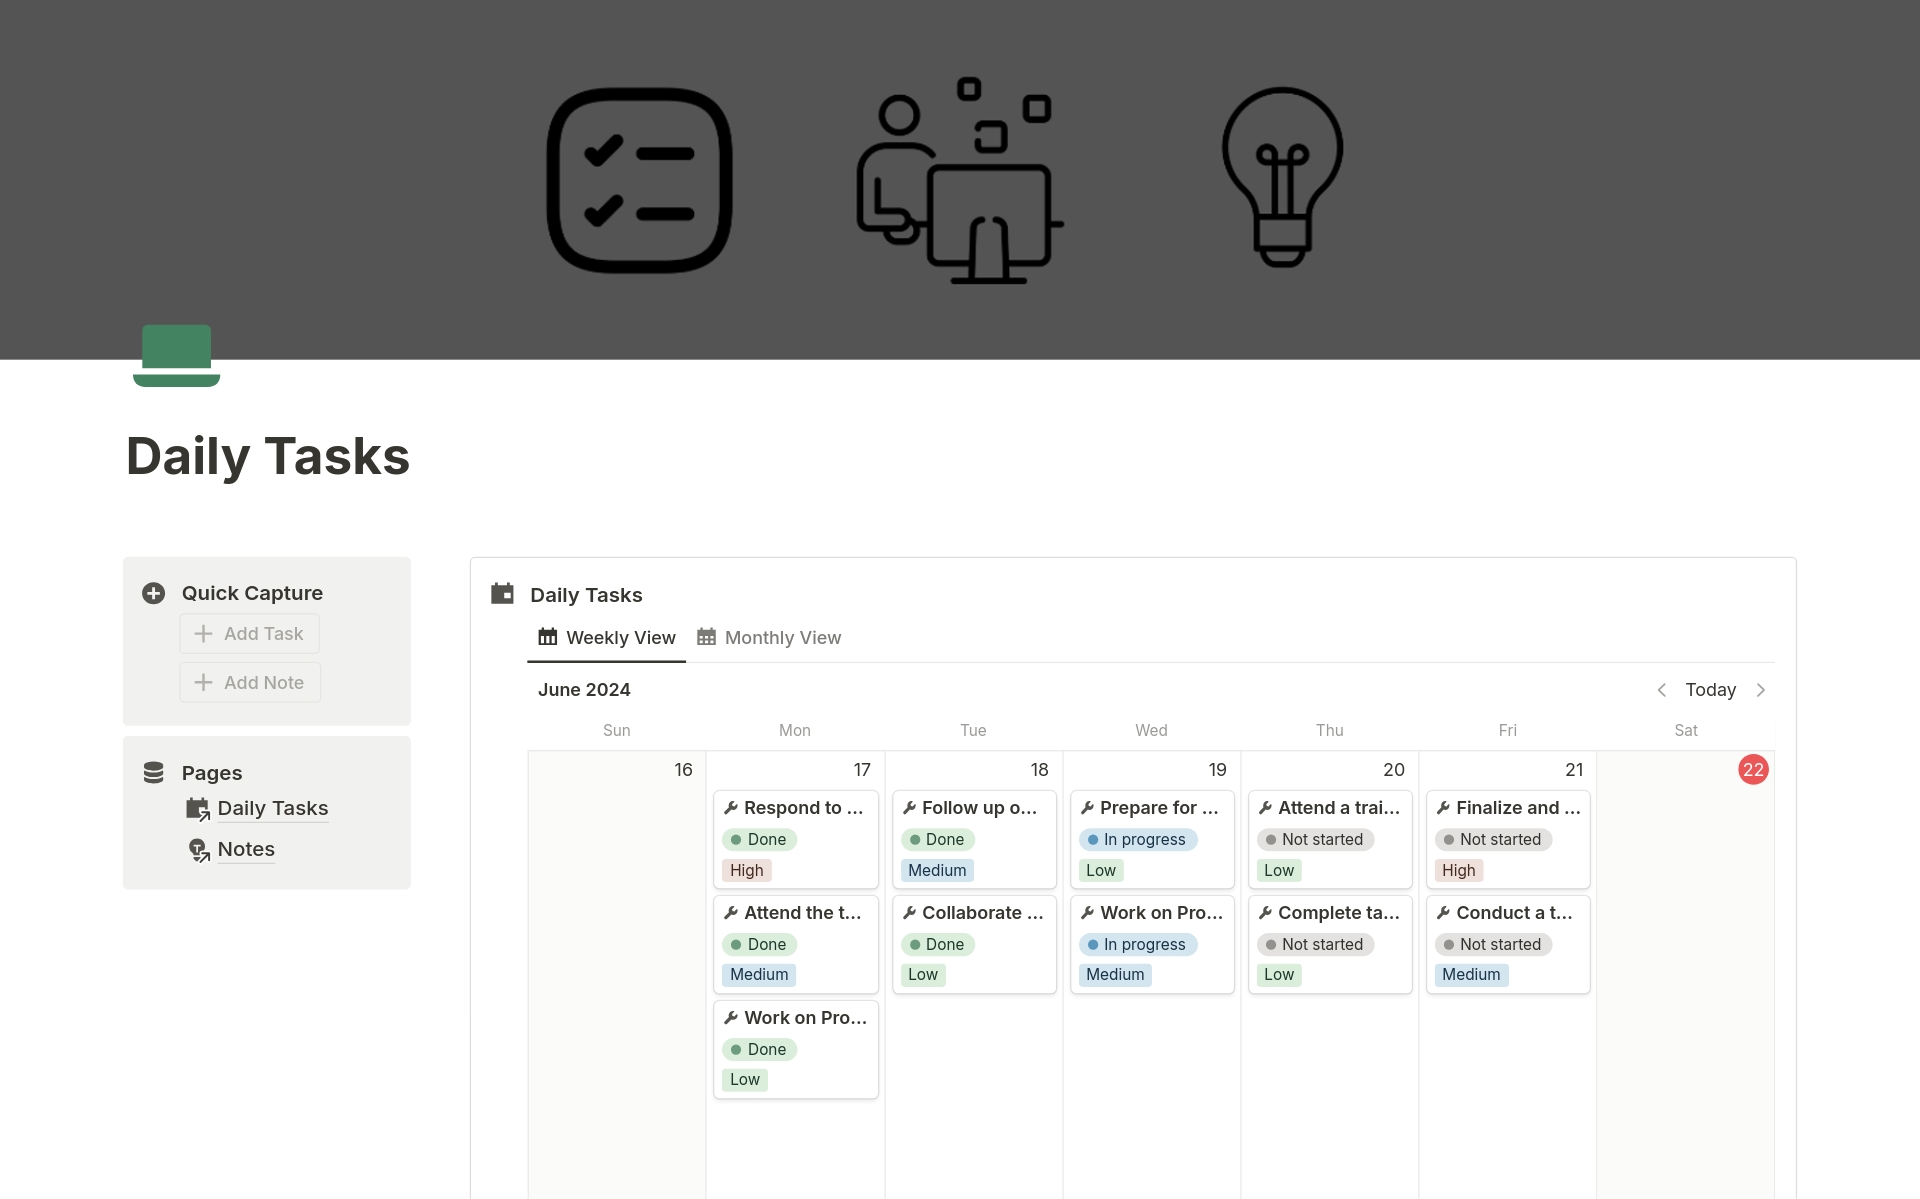Select the Weekly View tab

coord(620,637)
